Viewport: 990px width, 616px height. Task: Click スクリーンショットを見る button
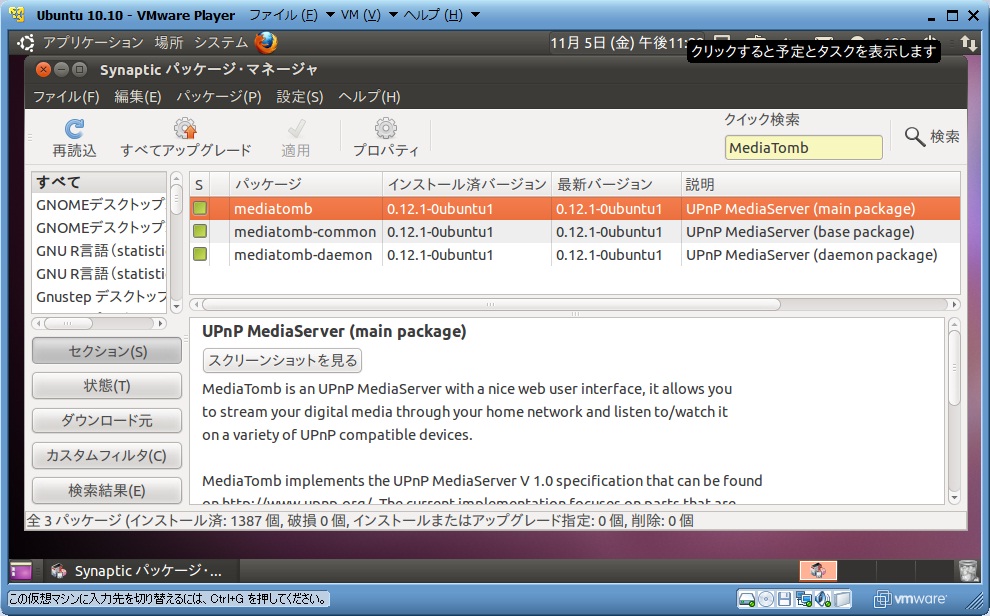[x=282, y=360]
